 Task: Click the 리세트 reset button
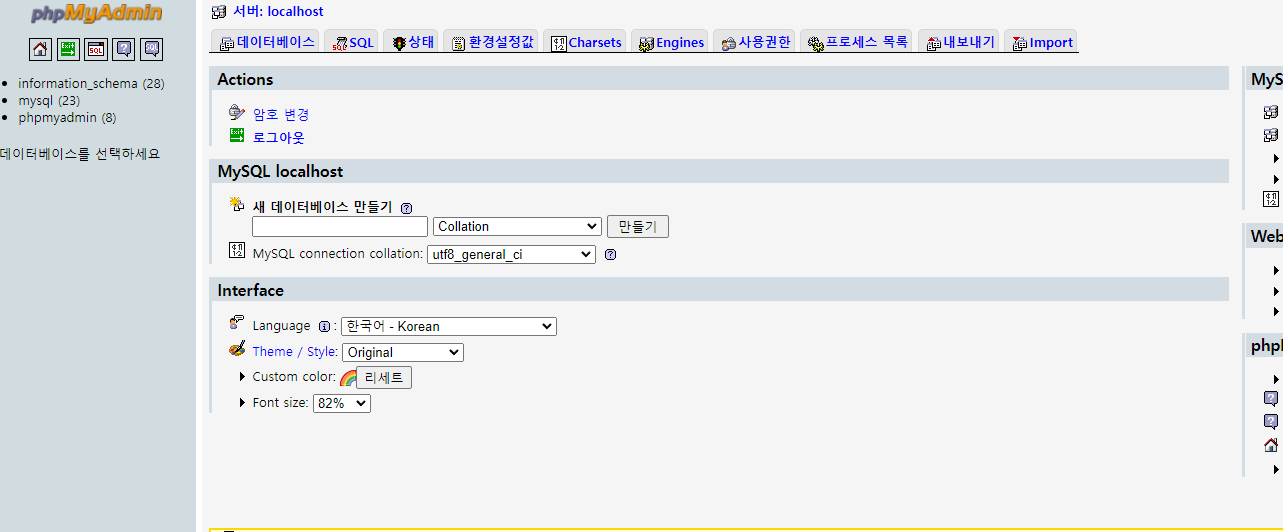pos(384,378)
